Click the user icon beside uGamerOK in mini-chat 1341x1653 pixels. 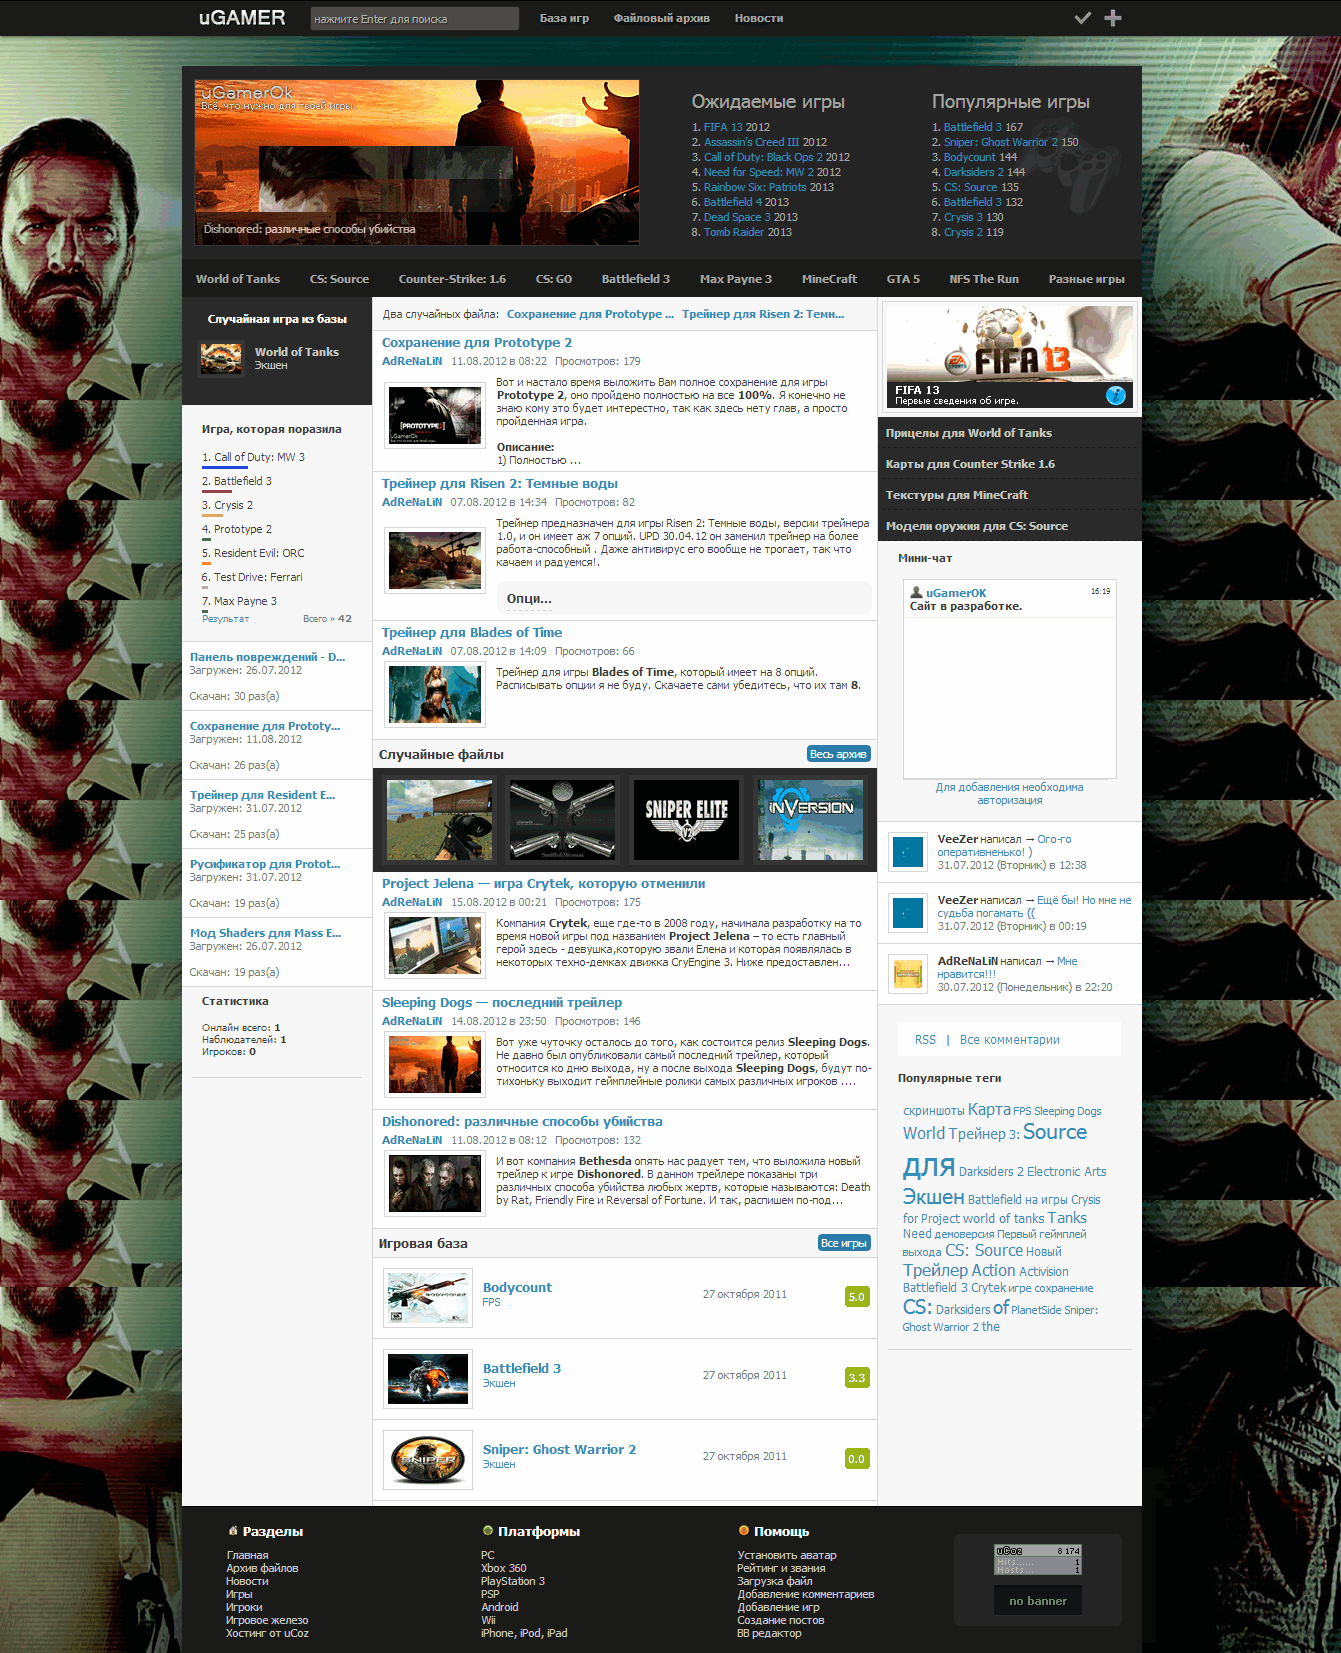916,592
